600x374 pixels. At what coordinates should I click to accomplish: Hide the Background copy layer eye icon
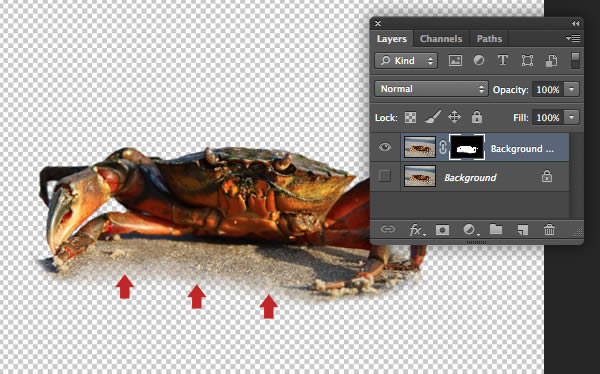pos(385,147)
